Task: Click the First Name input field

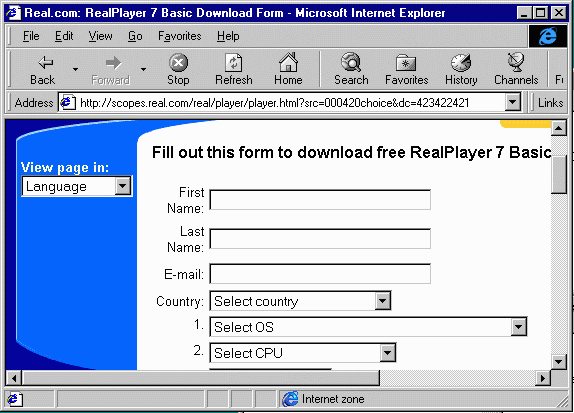Action: (320, 200)
